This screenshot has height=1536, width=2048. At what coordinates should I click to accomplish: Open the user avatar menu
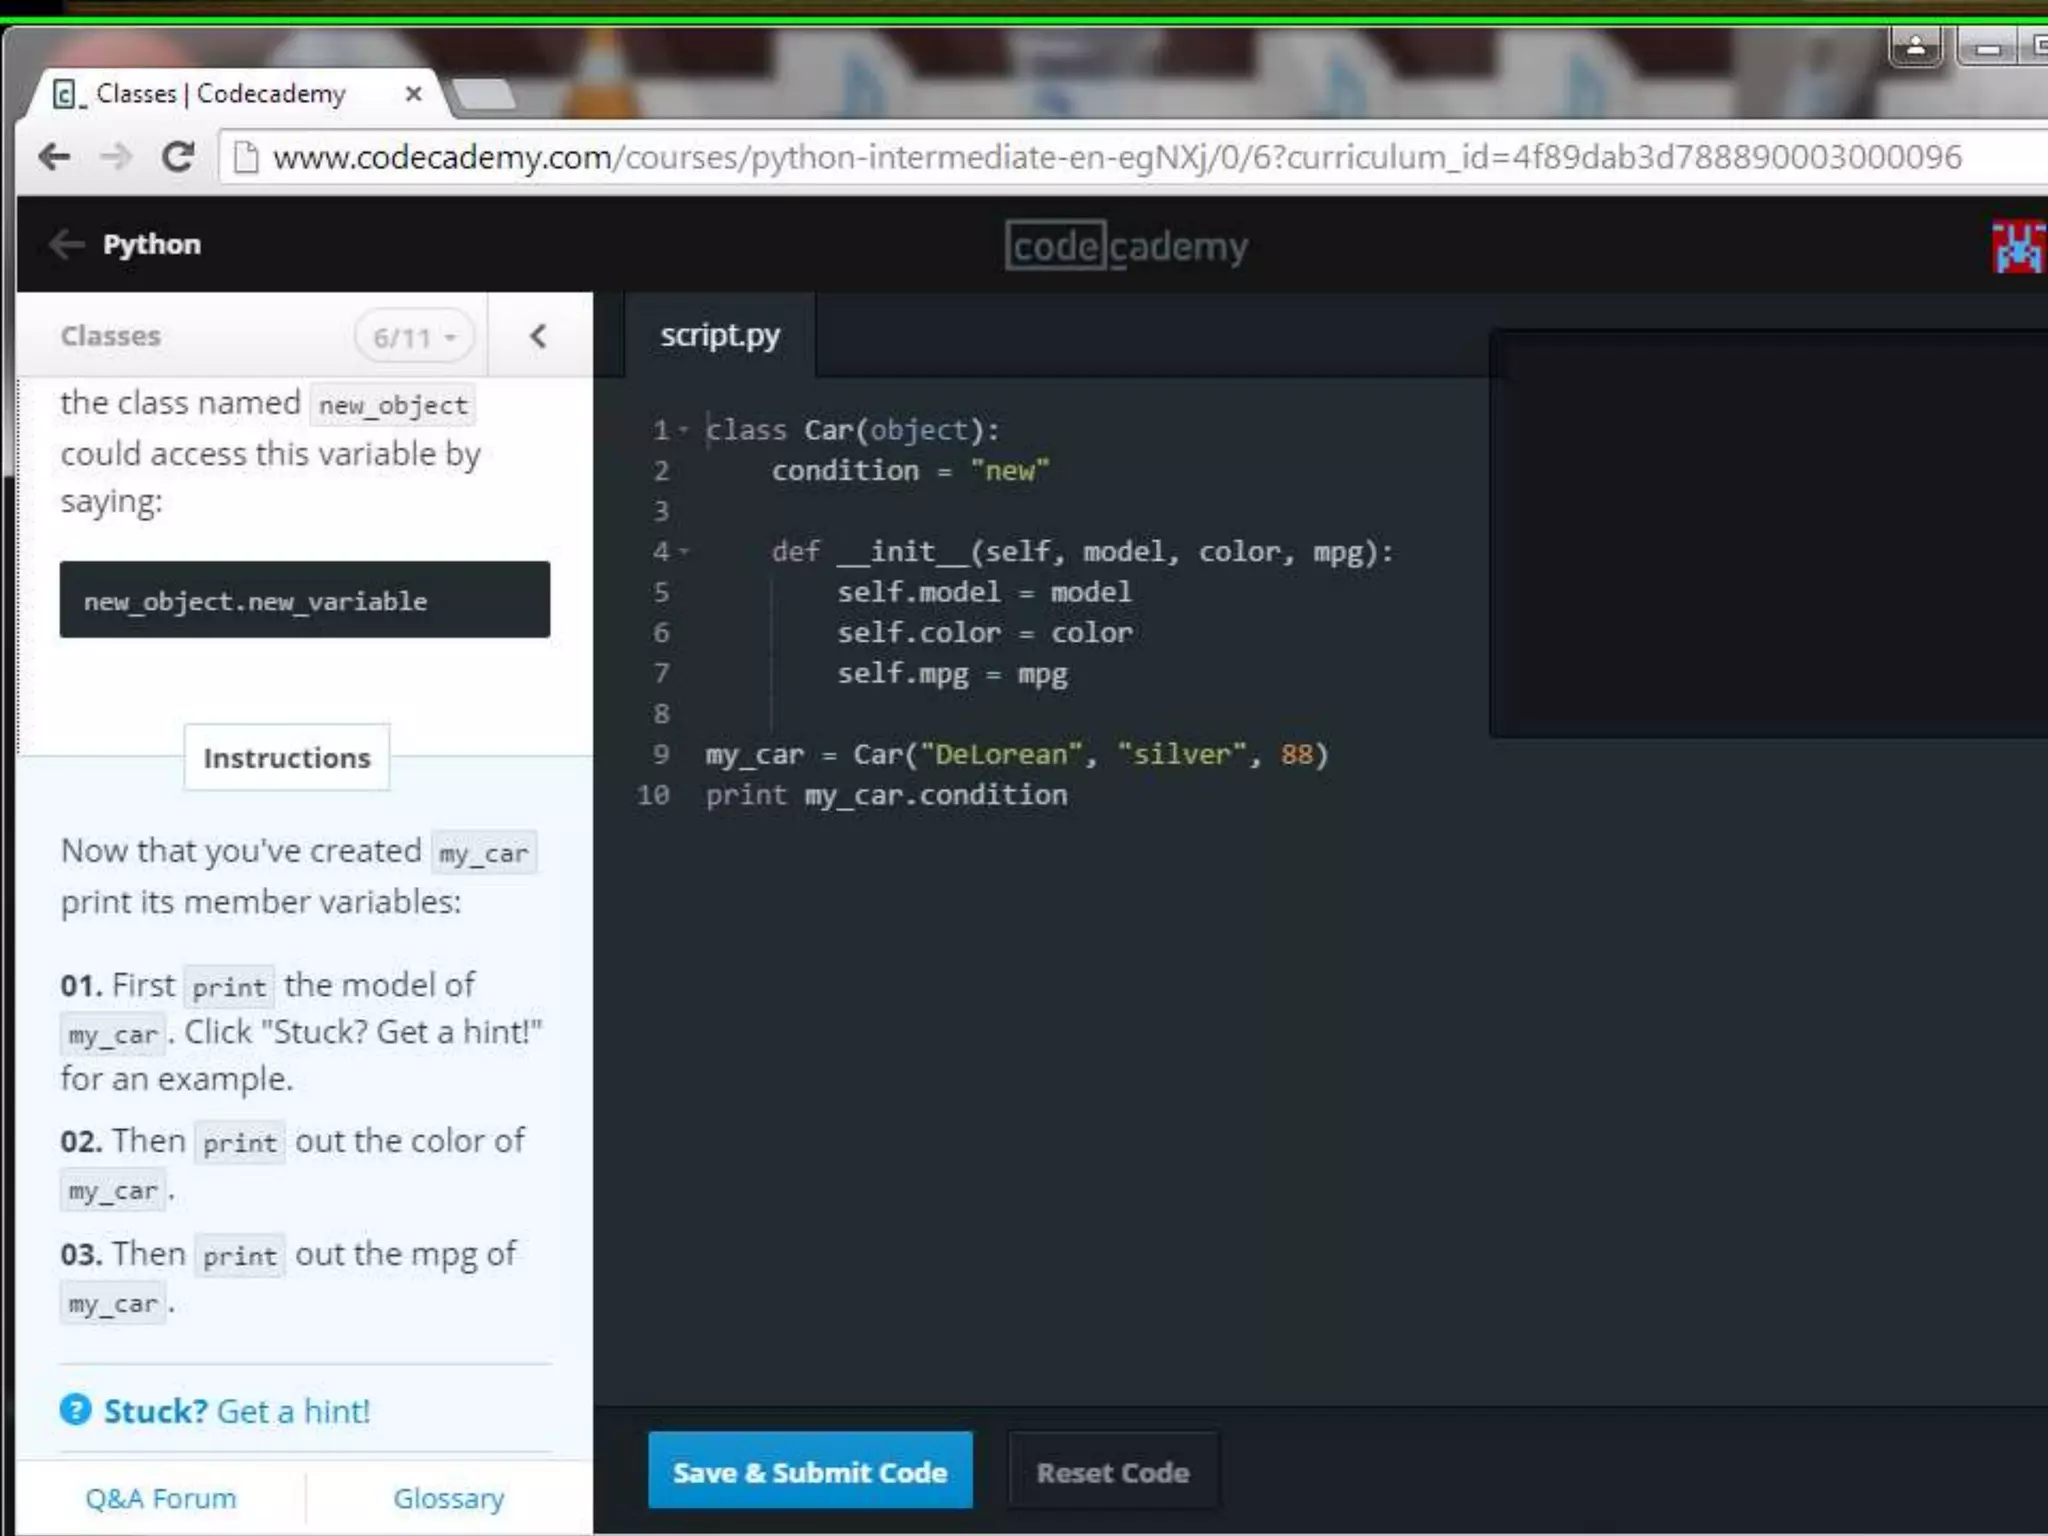pyautogui.click(x=2018, y=246)
